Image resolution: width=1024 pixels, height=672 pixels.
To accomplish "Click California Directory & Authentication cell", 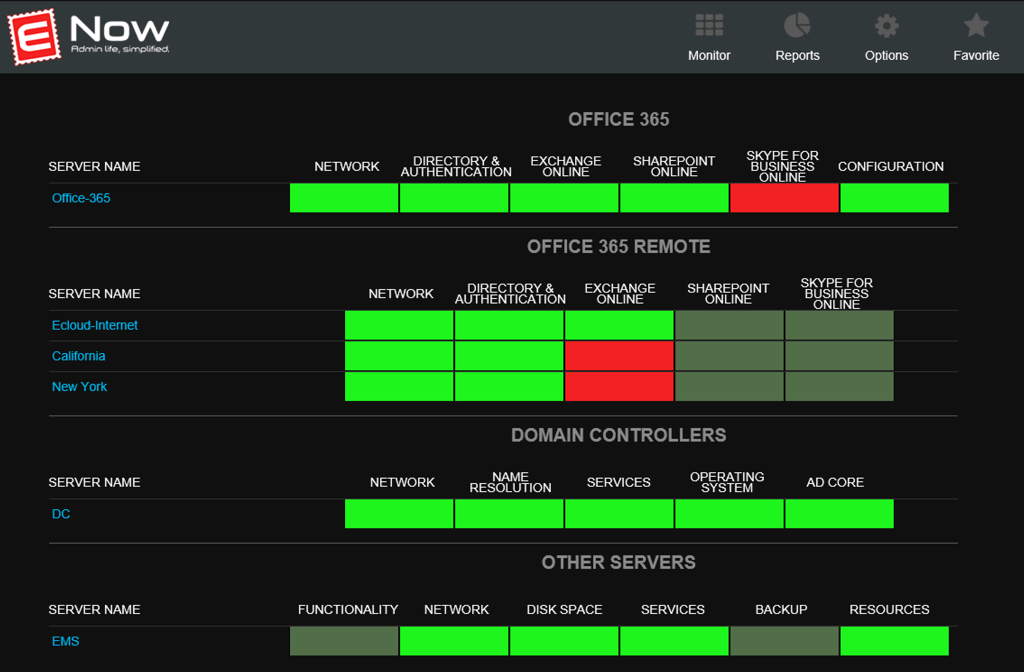I will 509,356.
